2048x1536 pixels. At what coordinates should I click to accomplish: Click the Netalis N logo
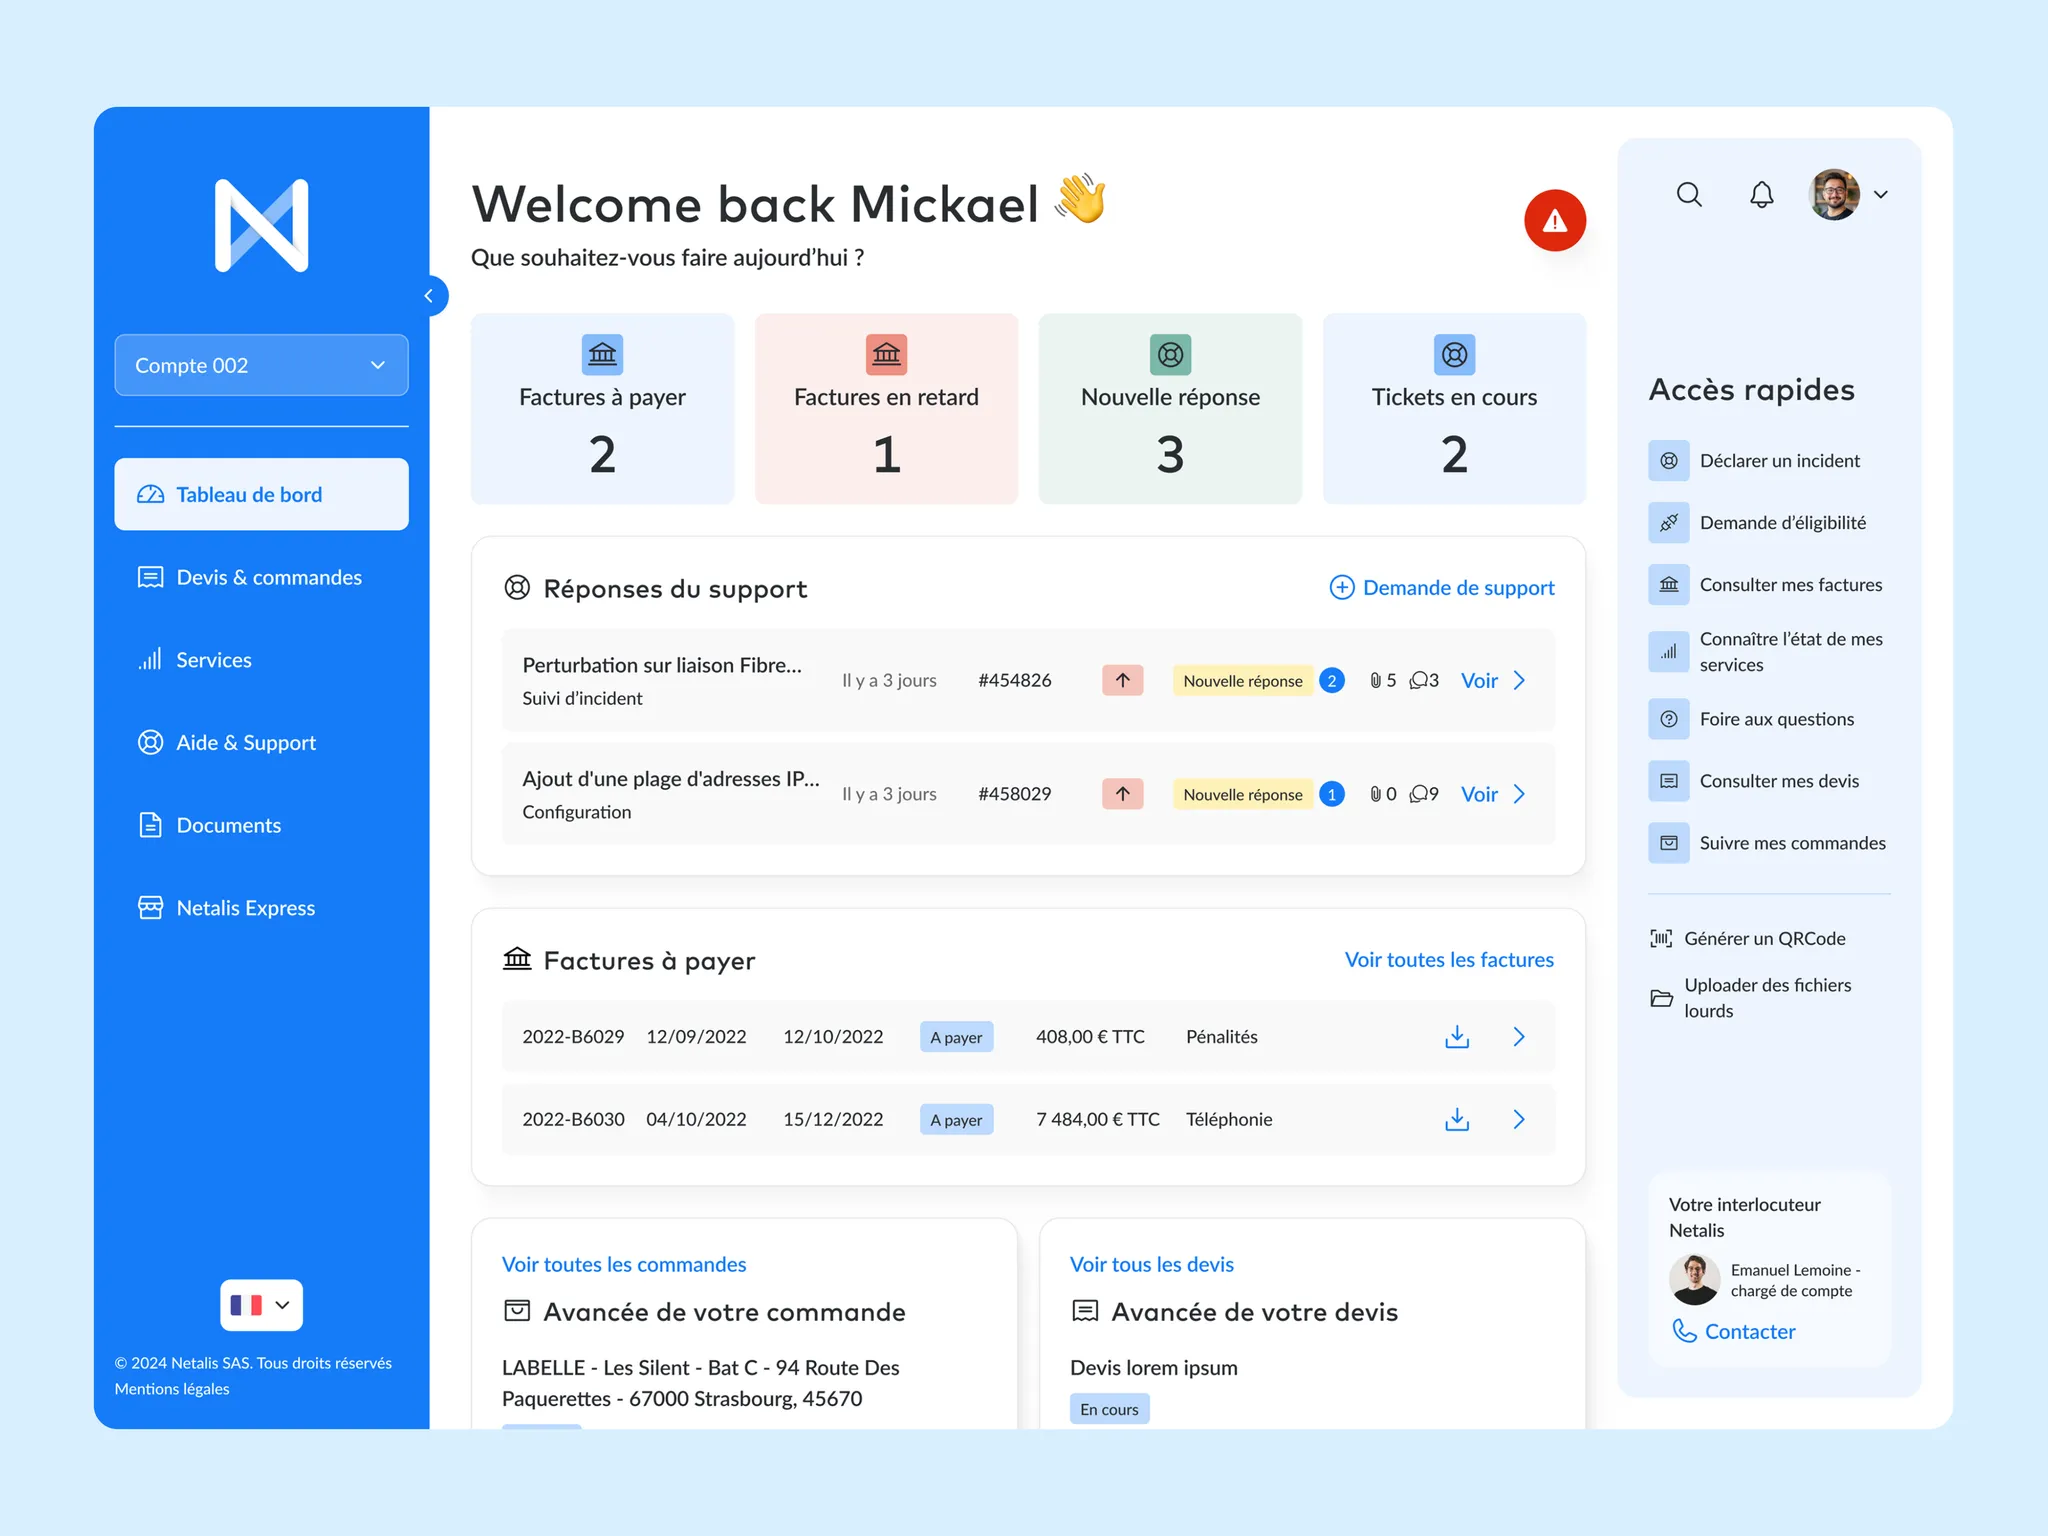(261, 225)
